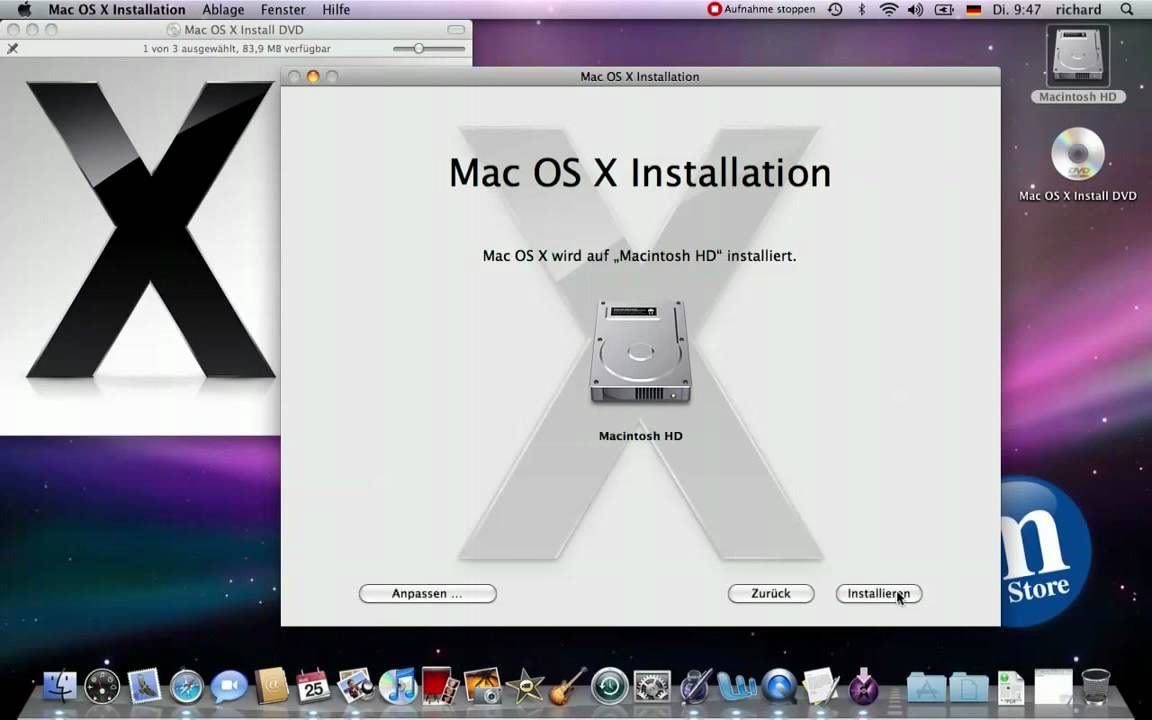The height and width of the screenshot is (720, 1152).
Task: Open Address Book in the Dock
Action: pos(271,687)
